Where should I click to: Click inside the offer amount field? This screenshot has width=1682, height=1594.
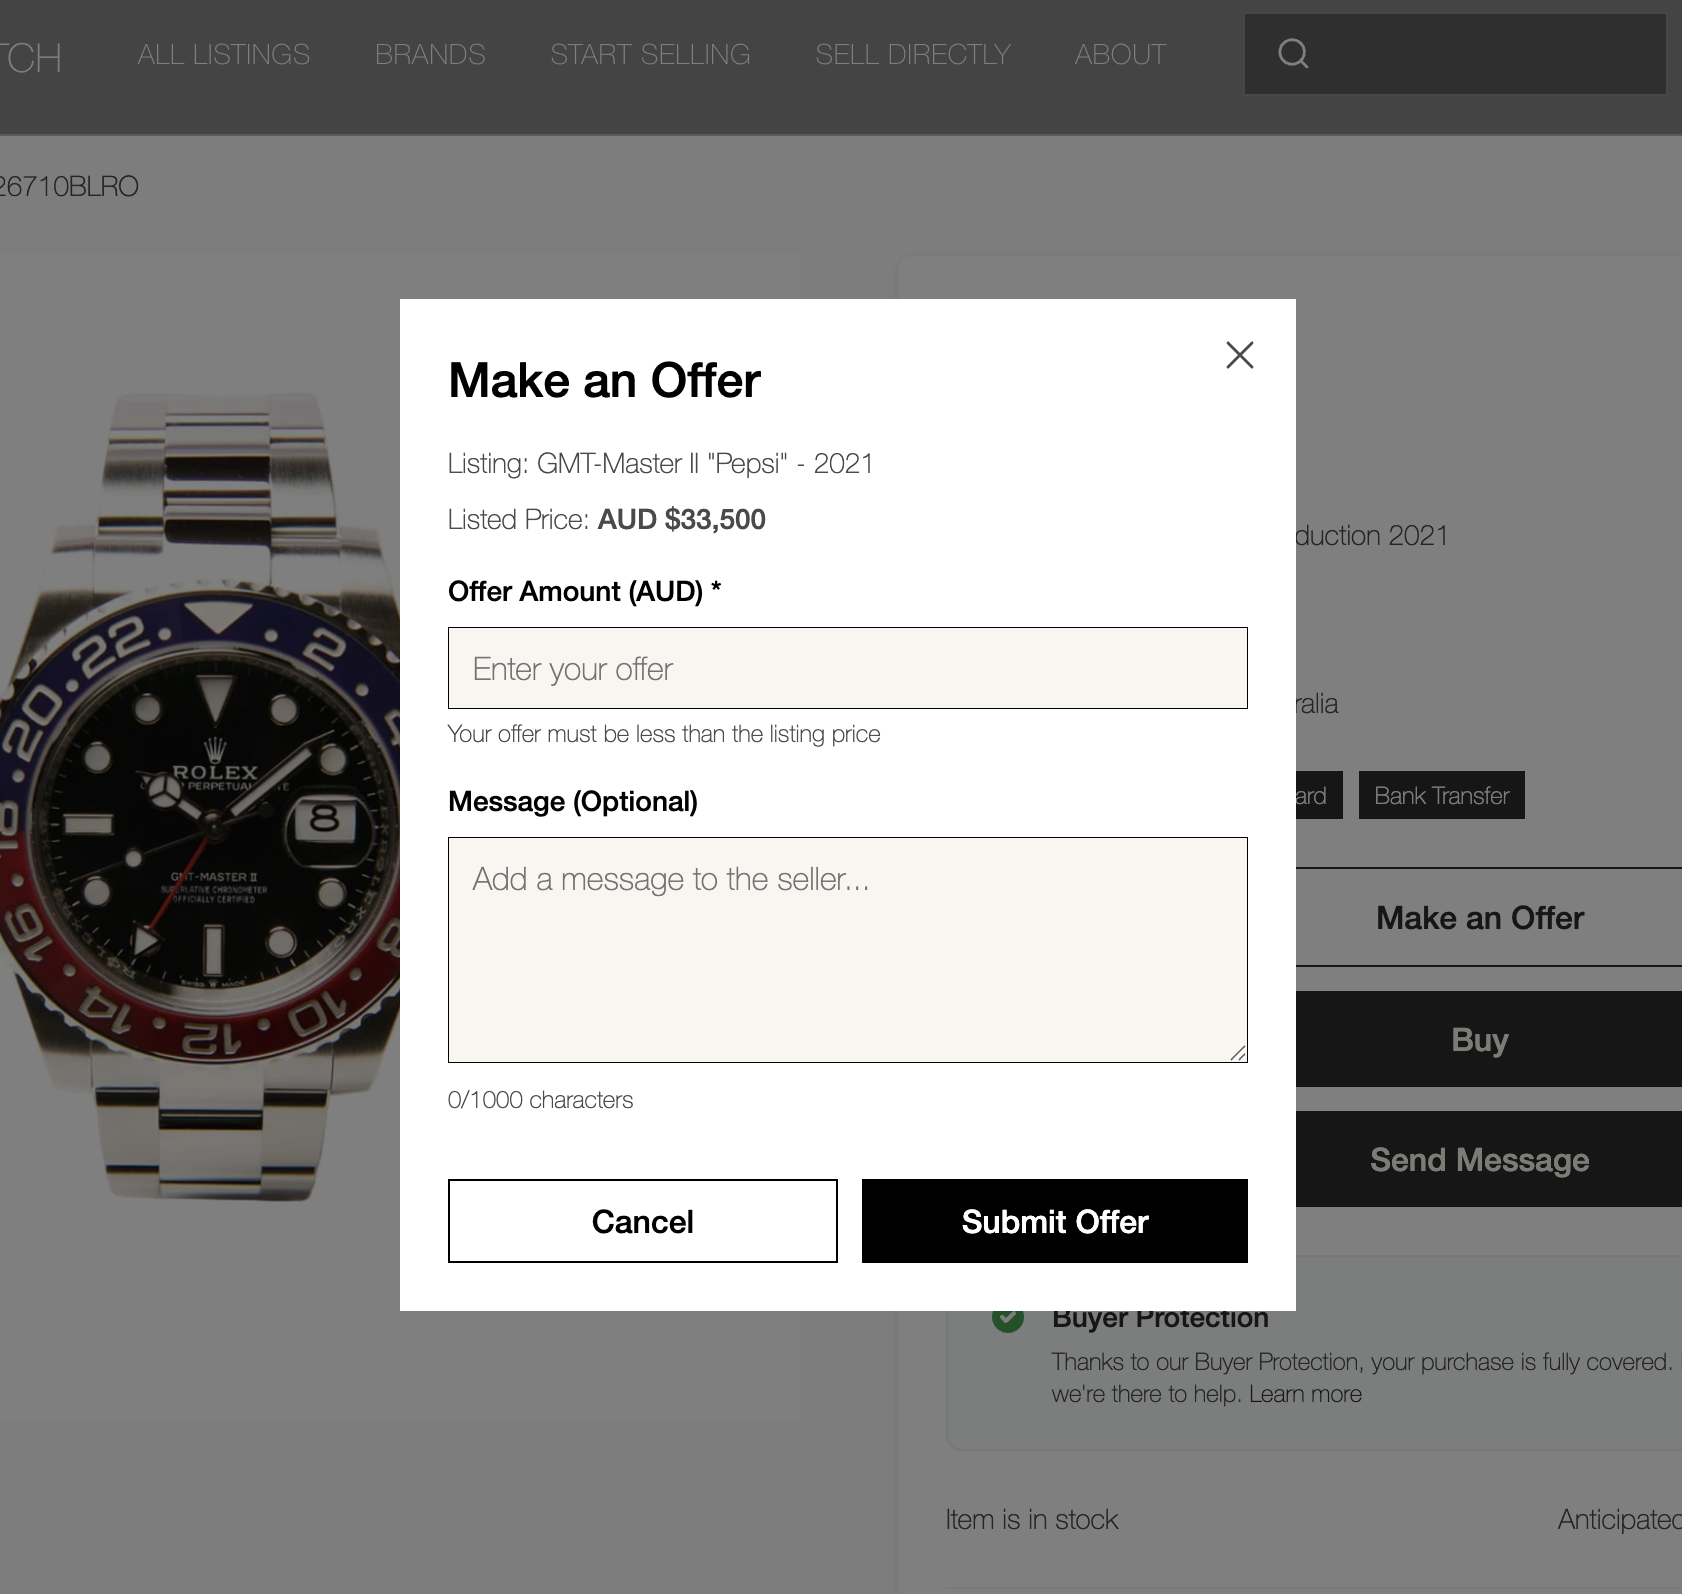[x=847, y=667]
